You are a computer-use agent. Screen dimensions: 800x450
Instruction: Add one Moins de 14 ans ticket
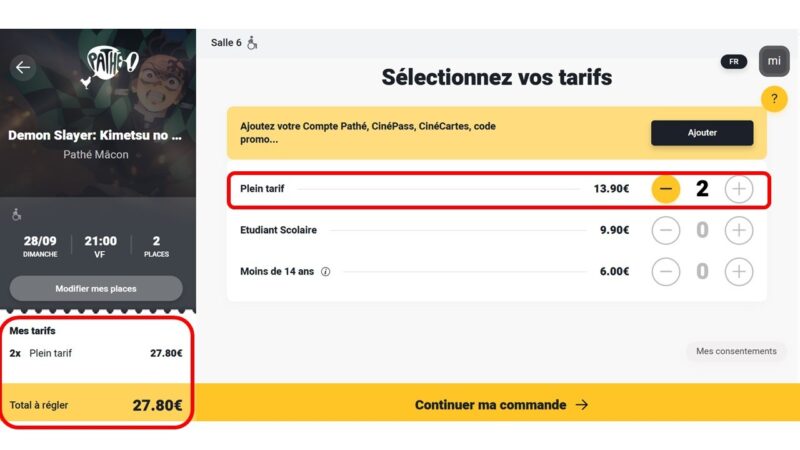coord(738,271)
